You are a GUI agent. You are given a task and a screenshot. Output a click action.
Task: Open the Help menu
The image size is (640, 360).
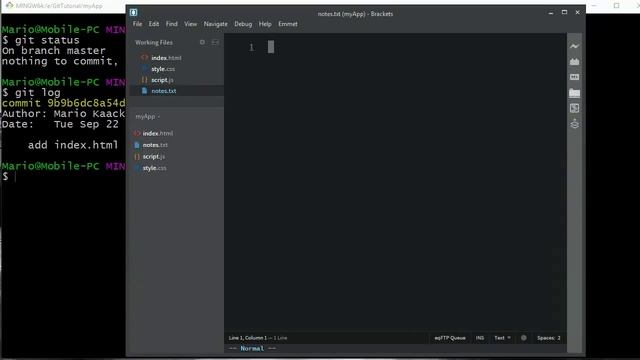click(x=265, y=24)
